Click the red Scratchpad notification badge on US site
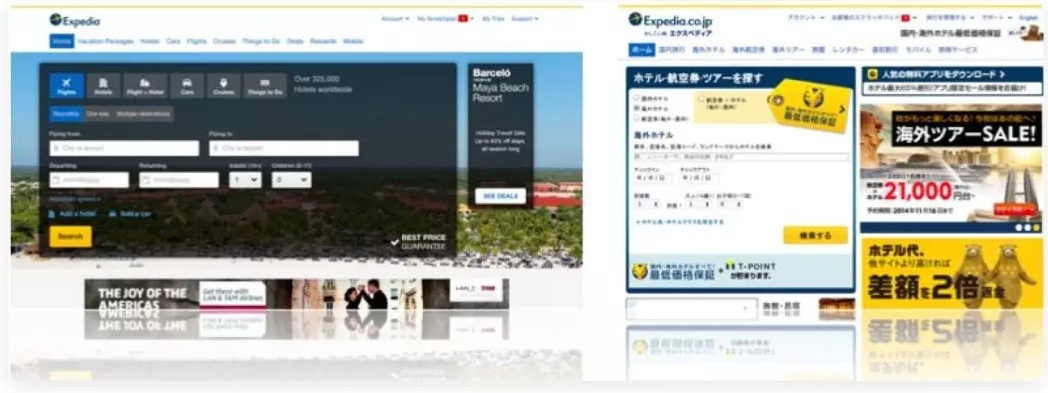Viewport: 1048px width, 393px height. pyautogui.click(x=463, y=19)
